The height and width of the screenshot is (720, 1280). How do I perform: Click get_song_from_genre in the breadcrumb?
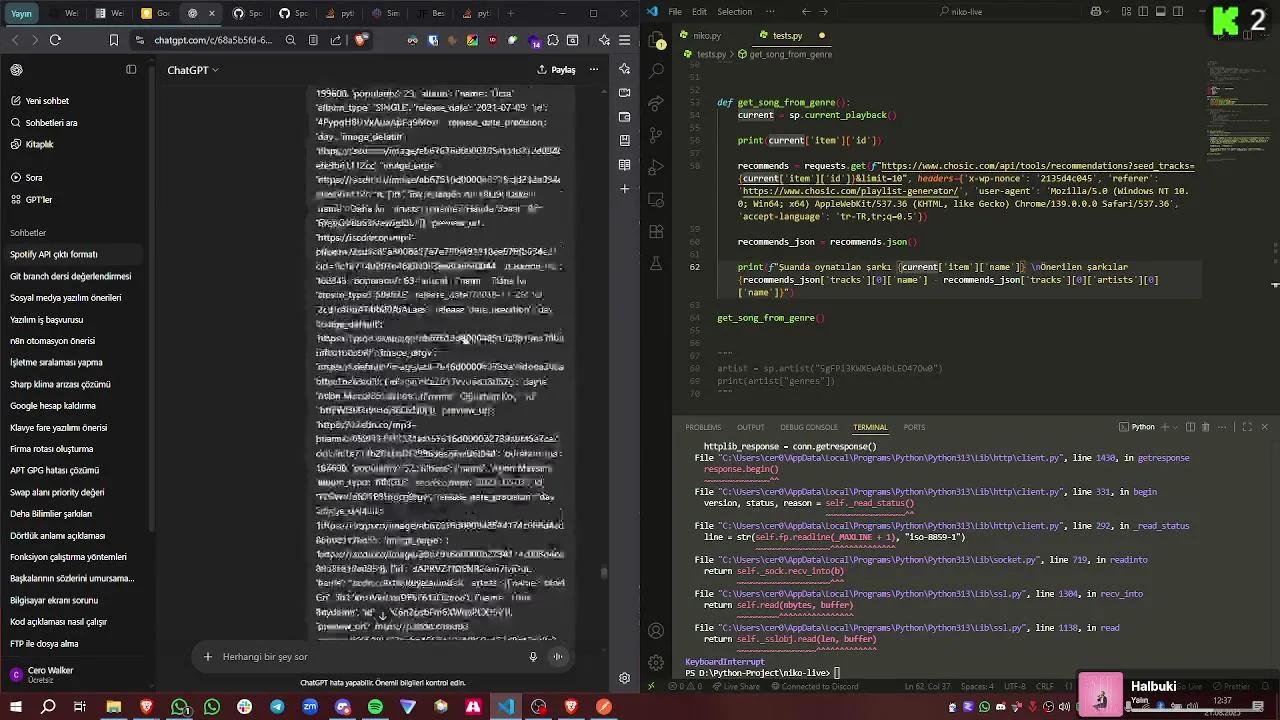tap(790, 54)
